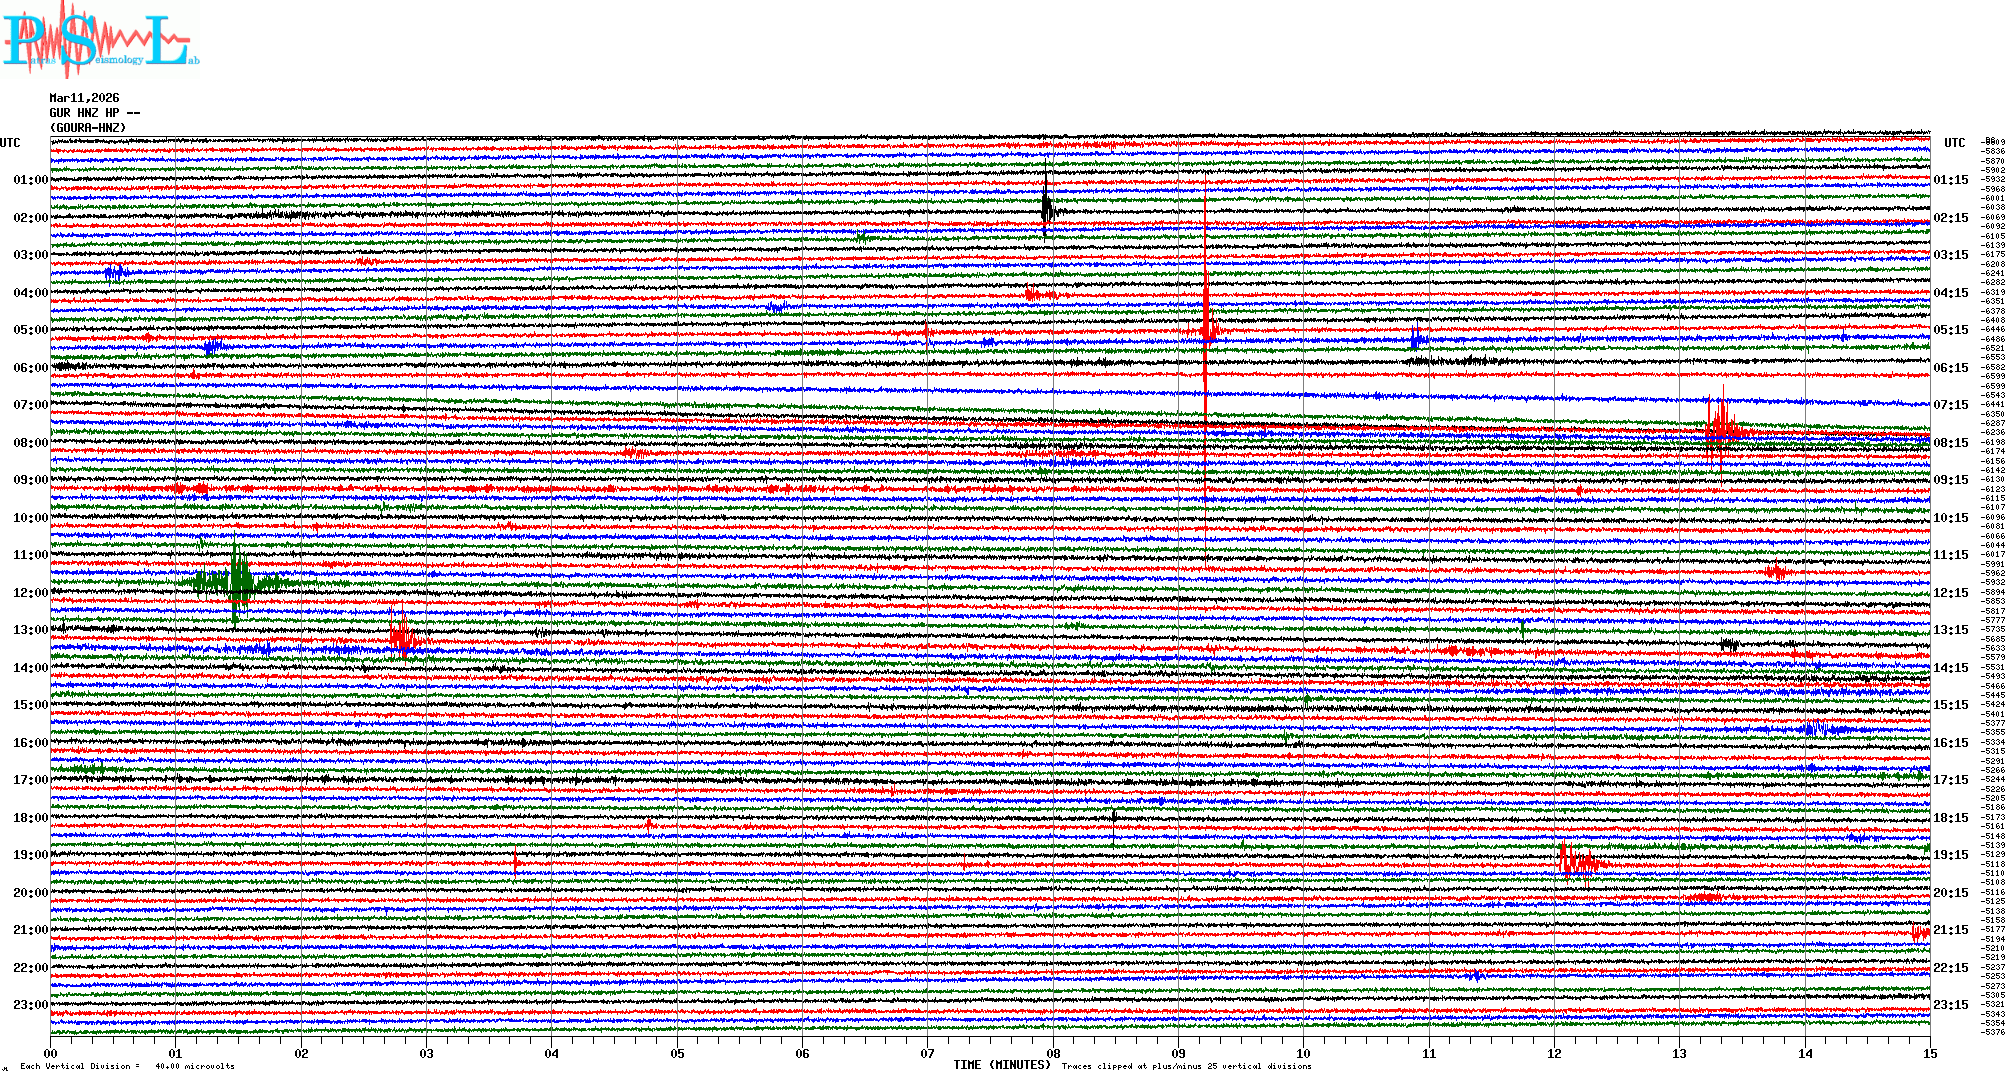2010x1080 pixels.
Task: Click the Mar11,2026 date label
Action: (x=84, y=98)
